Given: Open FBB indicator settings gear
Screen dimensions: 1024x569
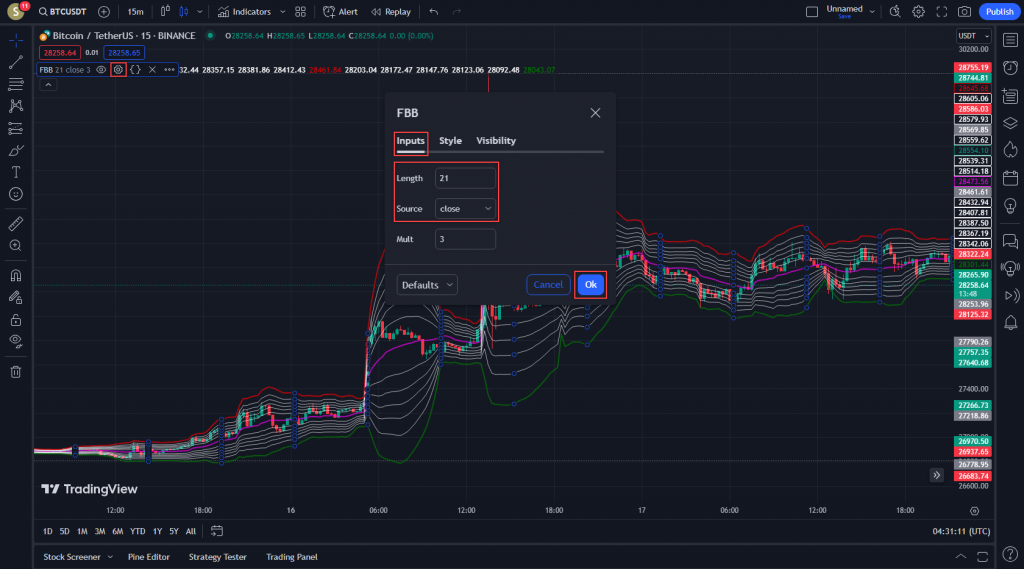Looking at the screenshot, I should tap(118, 70).
